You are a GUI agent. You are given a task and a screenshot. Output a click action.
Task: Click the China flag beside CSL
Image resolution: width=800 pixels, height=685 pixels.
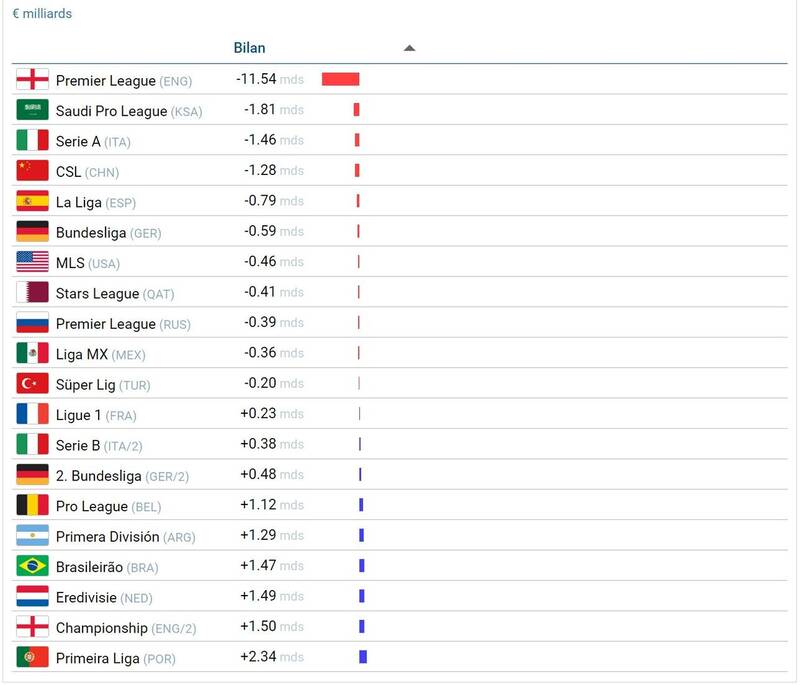[32, 172]
